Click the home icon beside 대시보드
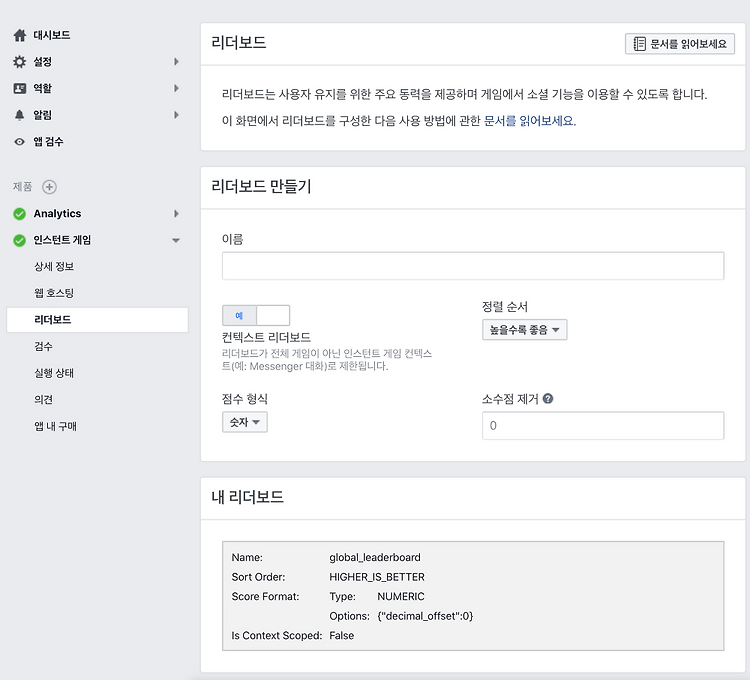The width and height of the screenshot is (750, 680). (x=20, y=35)
